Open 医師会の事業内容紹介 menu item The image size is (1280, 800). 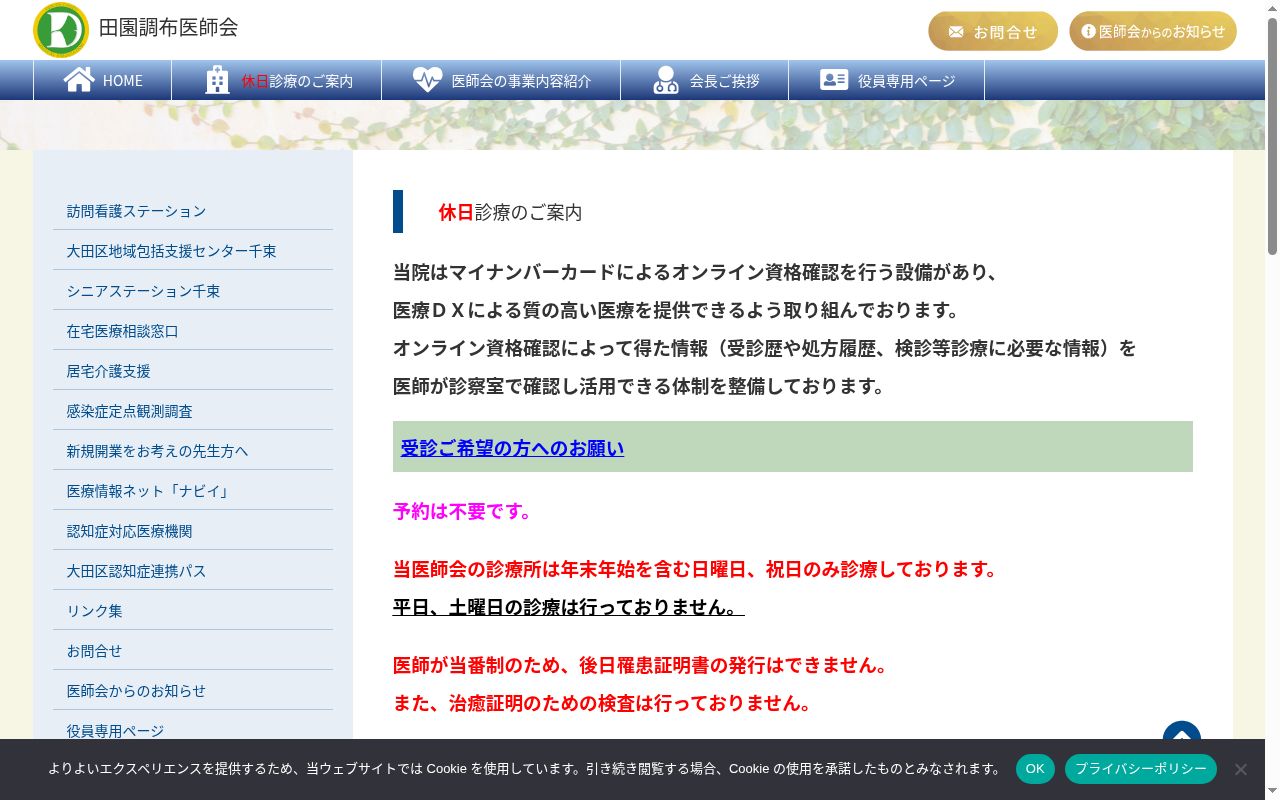point(501,80)
